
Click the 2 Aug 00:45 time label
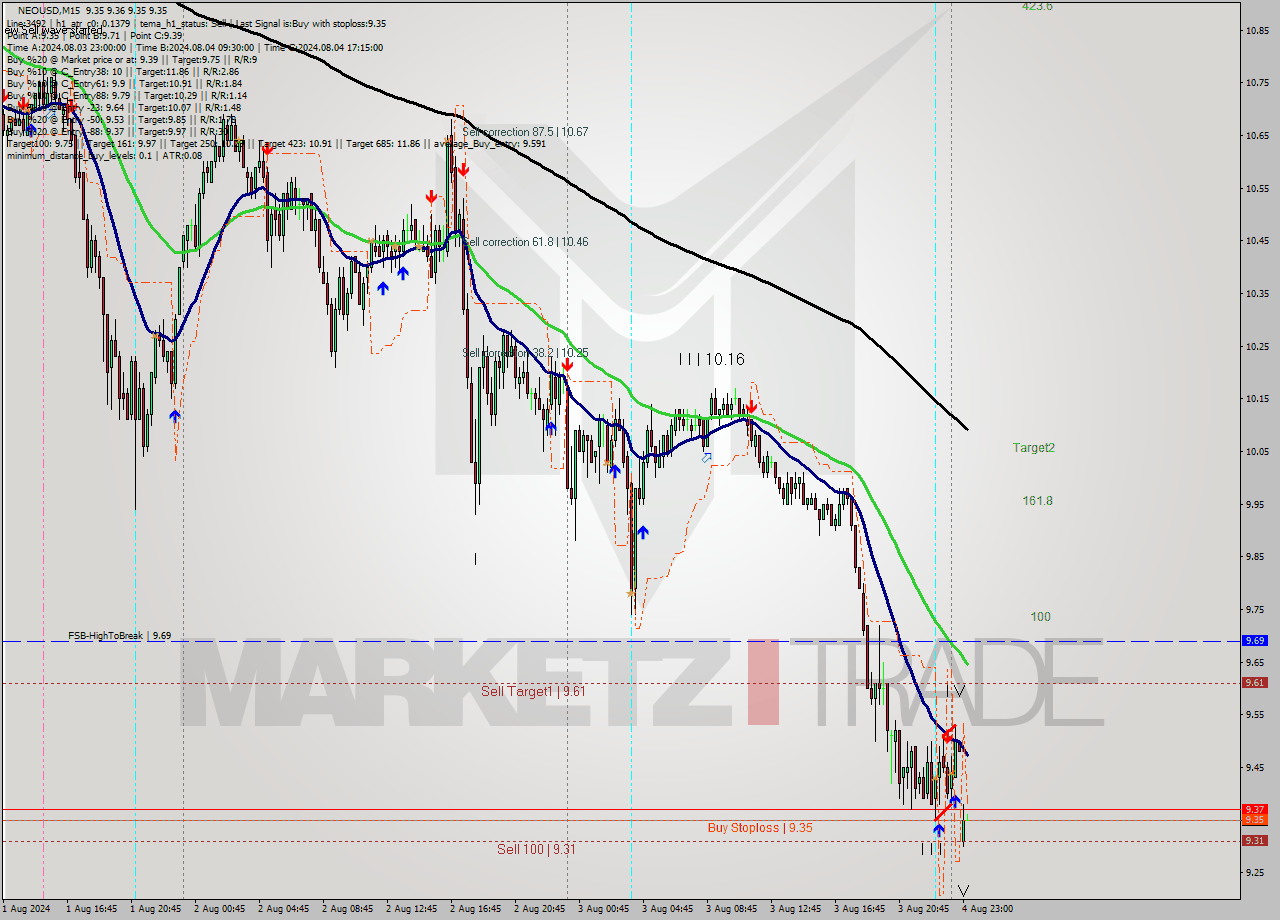click(219, 909)
